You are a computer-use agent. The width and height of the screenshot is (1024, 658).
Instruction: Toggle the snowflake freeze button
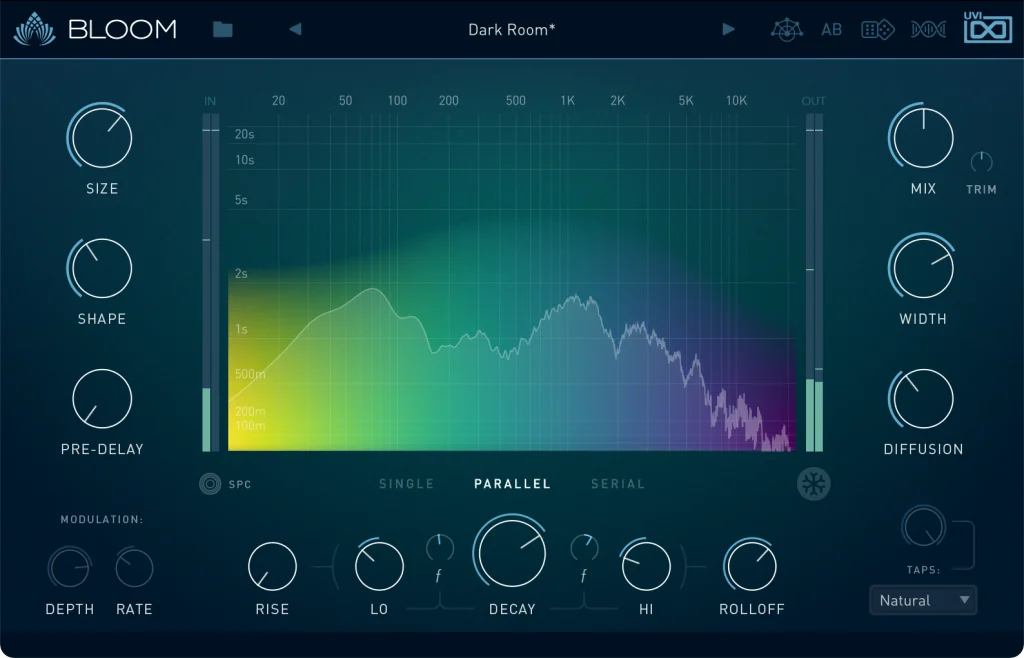(814, 484)
